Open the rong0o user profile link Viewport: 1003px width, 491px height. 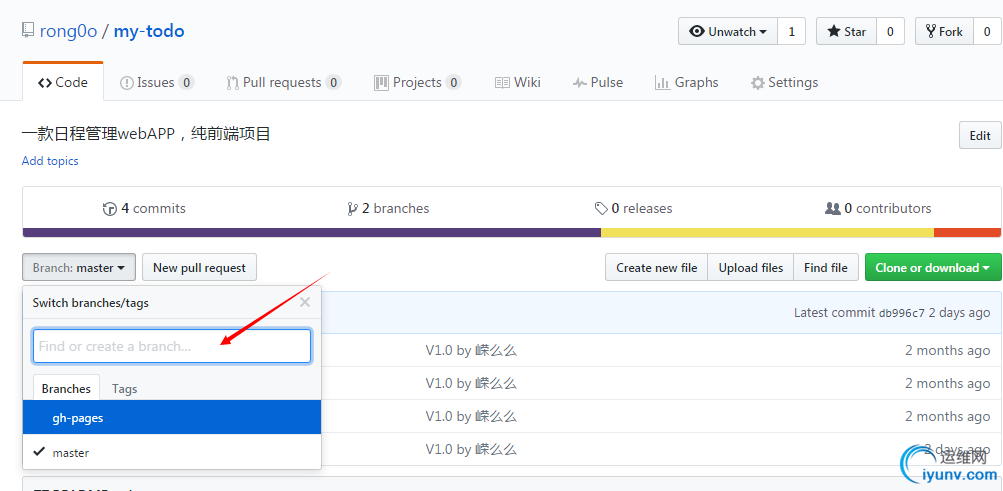[68, 31]
